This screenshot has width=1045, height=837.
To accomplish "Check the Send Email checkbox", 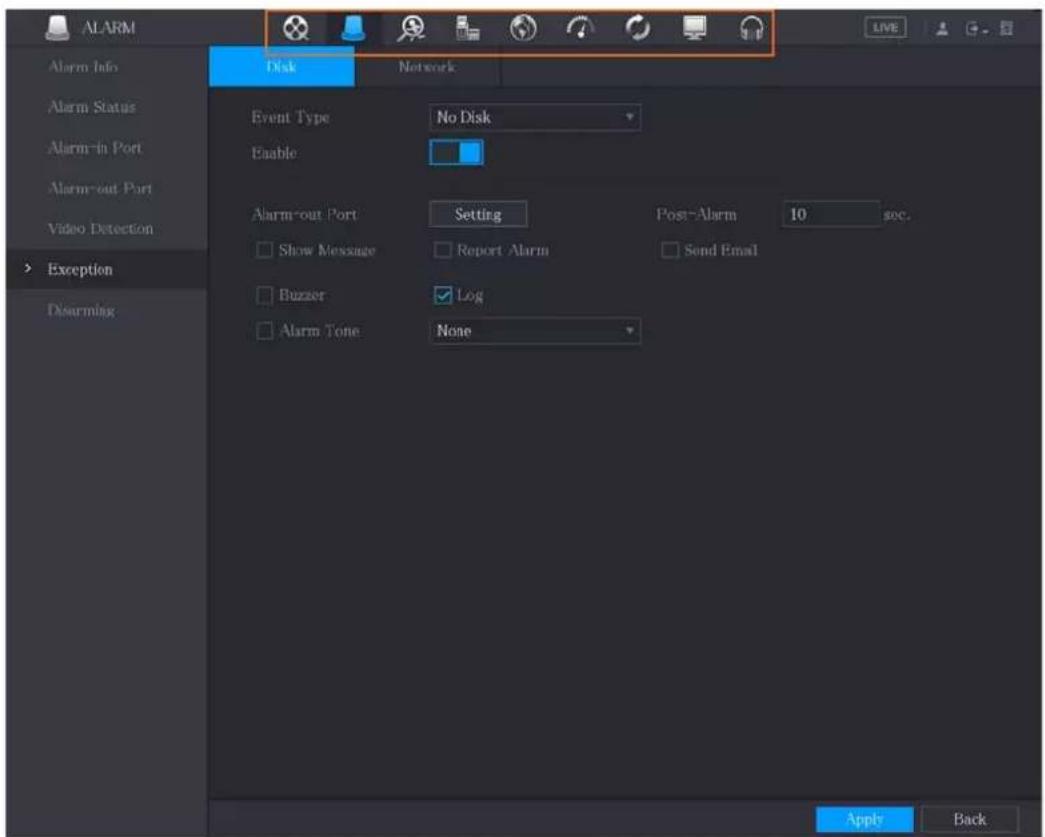I will coord(670,250).
